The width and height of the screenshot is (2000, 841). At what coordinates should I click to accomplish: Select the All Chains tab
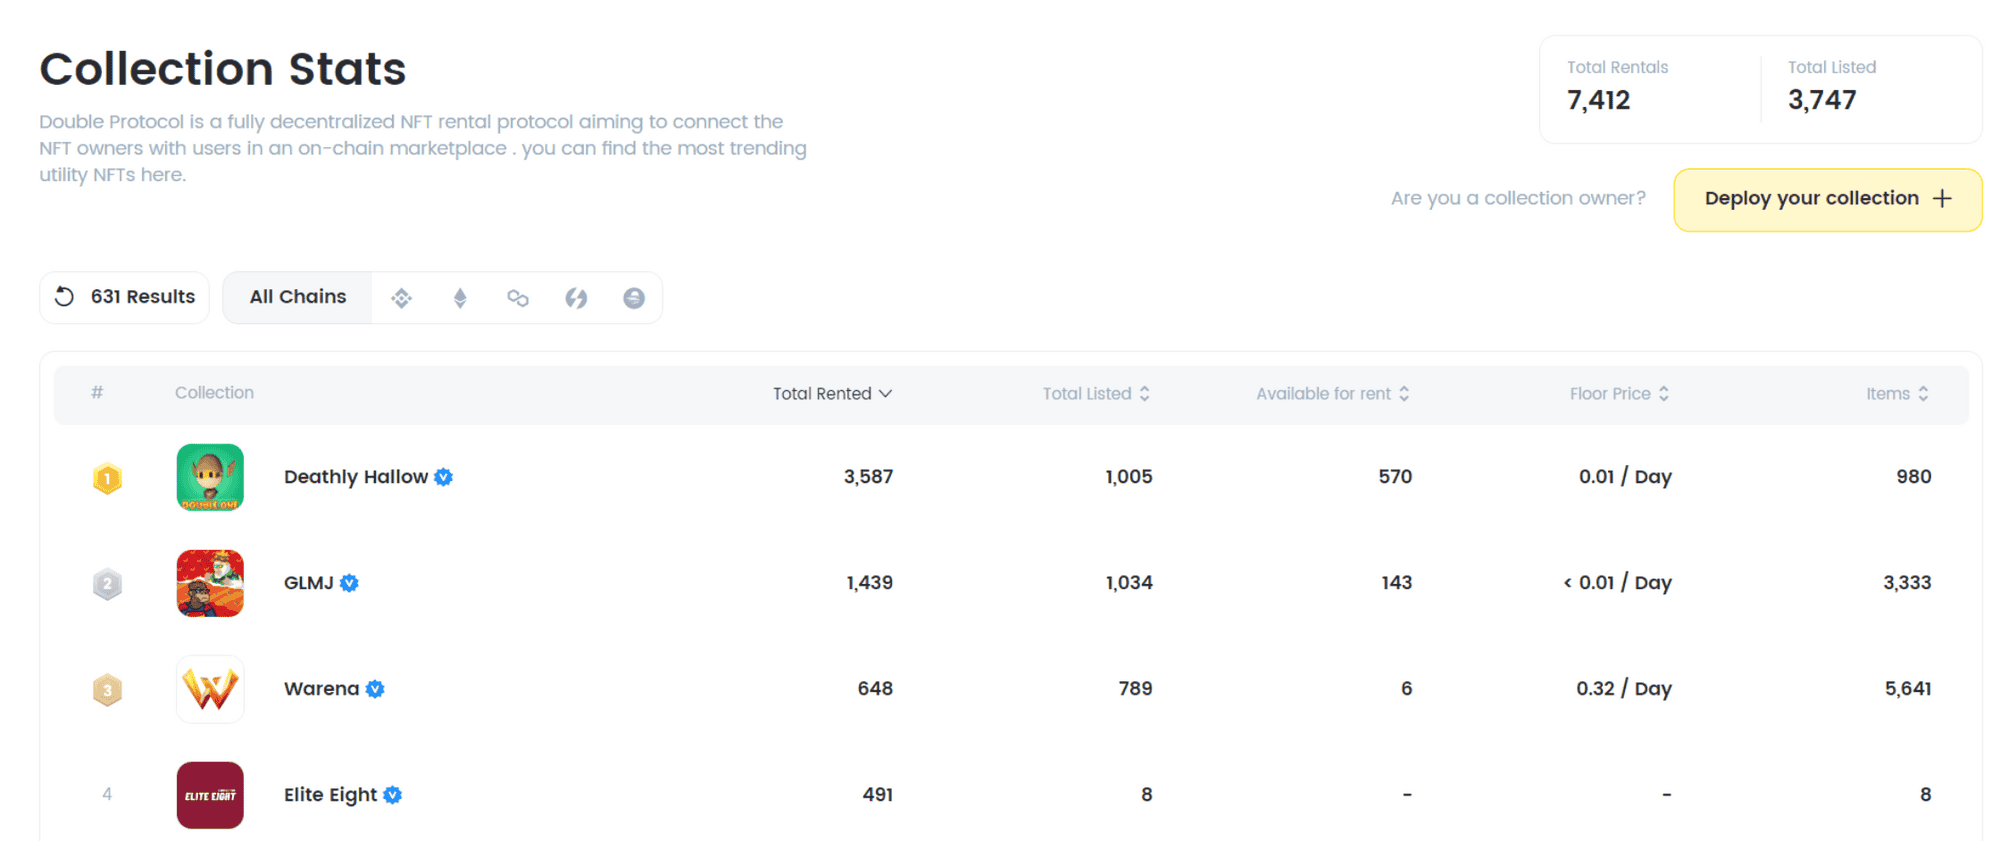click(298, 297)
